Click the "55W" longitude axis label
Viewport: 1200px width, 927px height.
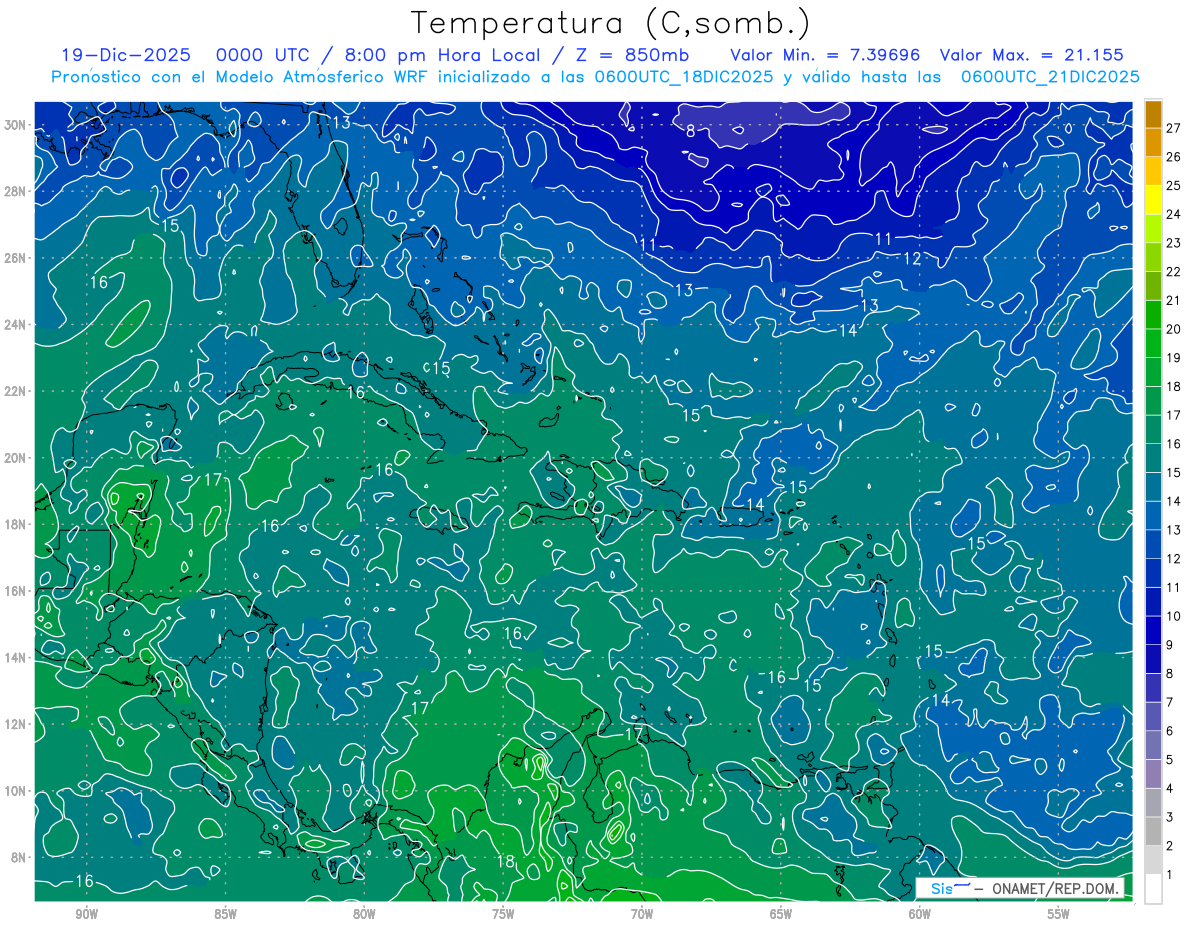[x=1059, y=914]
